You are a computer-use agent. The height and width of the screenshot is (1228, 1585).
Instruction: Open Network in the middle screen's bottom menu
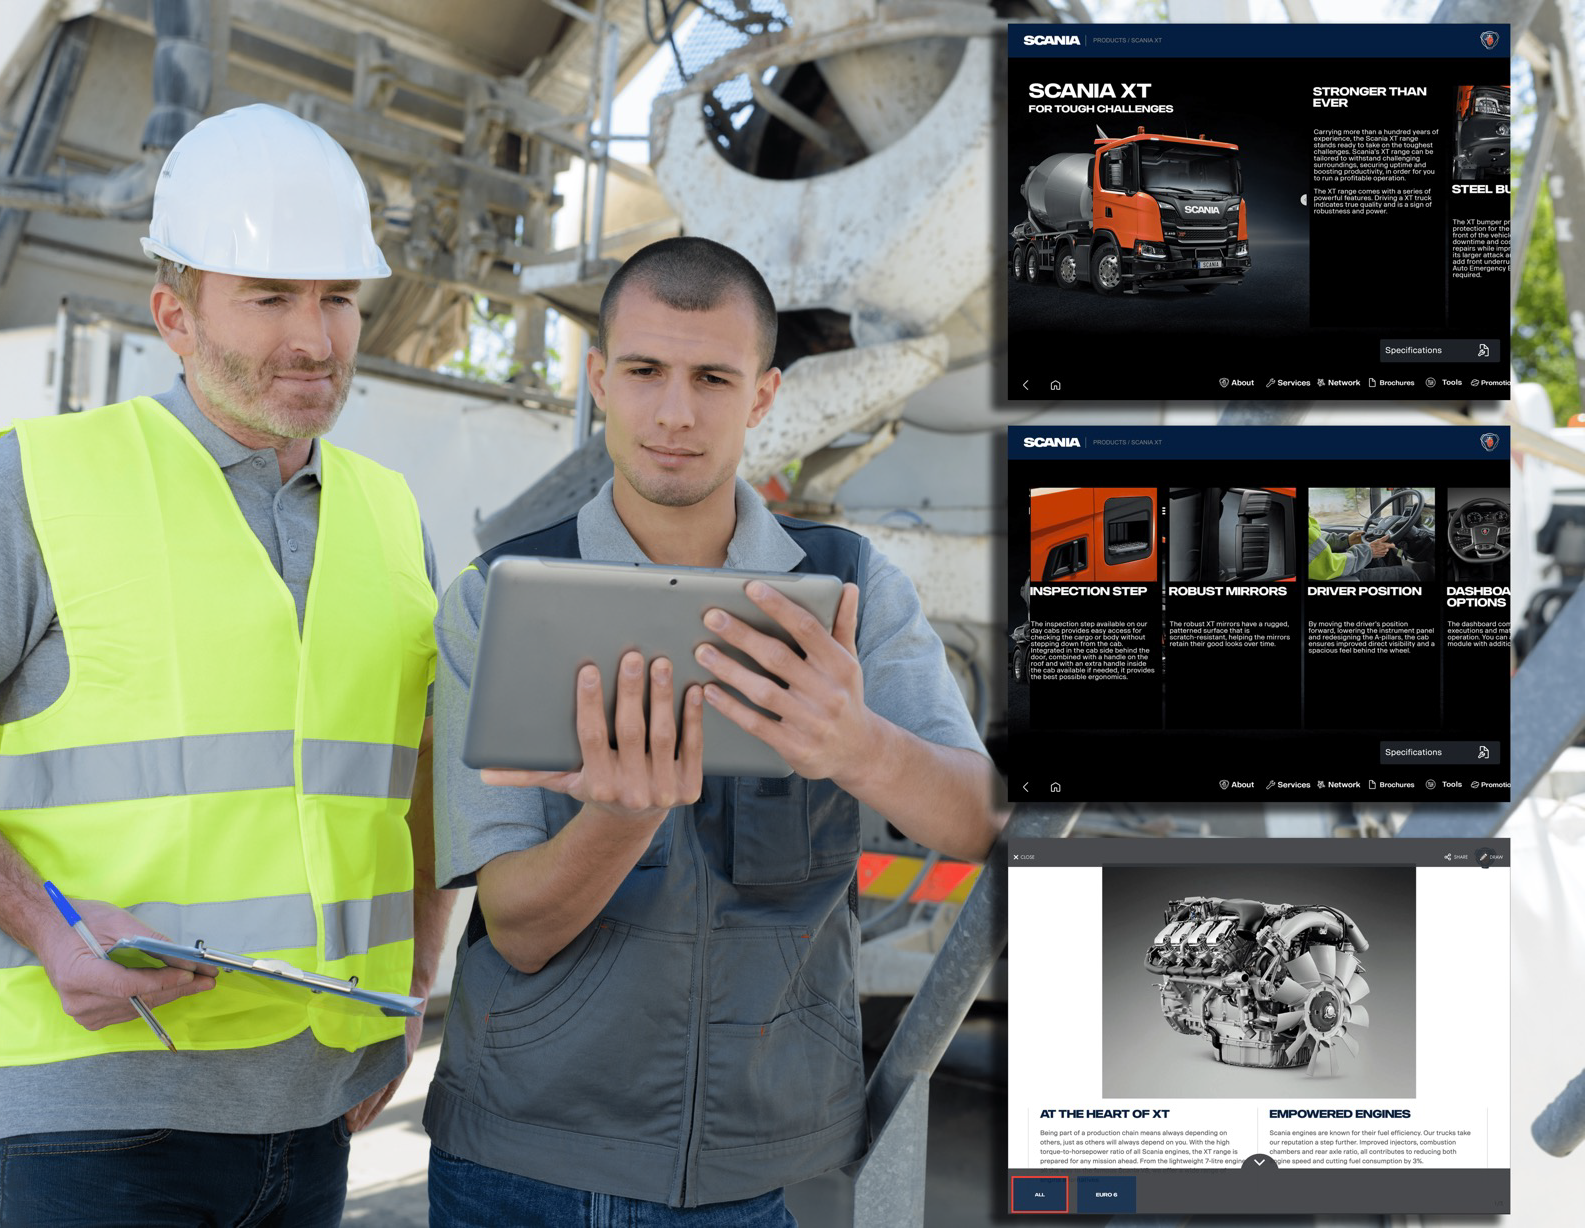(x=1339, y=785)
